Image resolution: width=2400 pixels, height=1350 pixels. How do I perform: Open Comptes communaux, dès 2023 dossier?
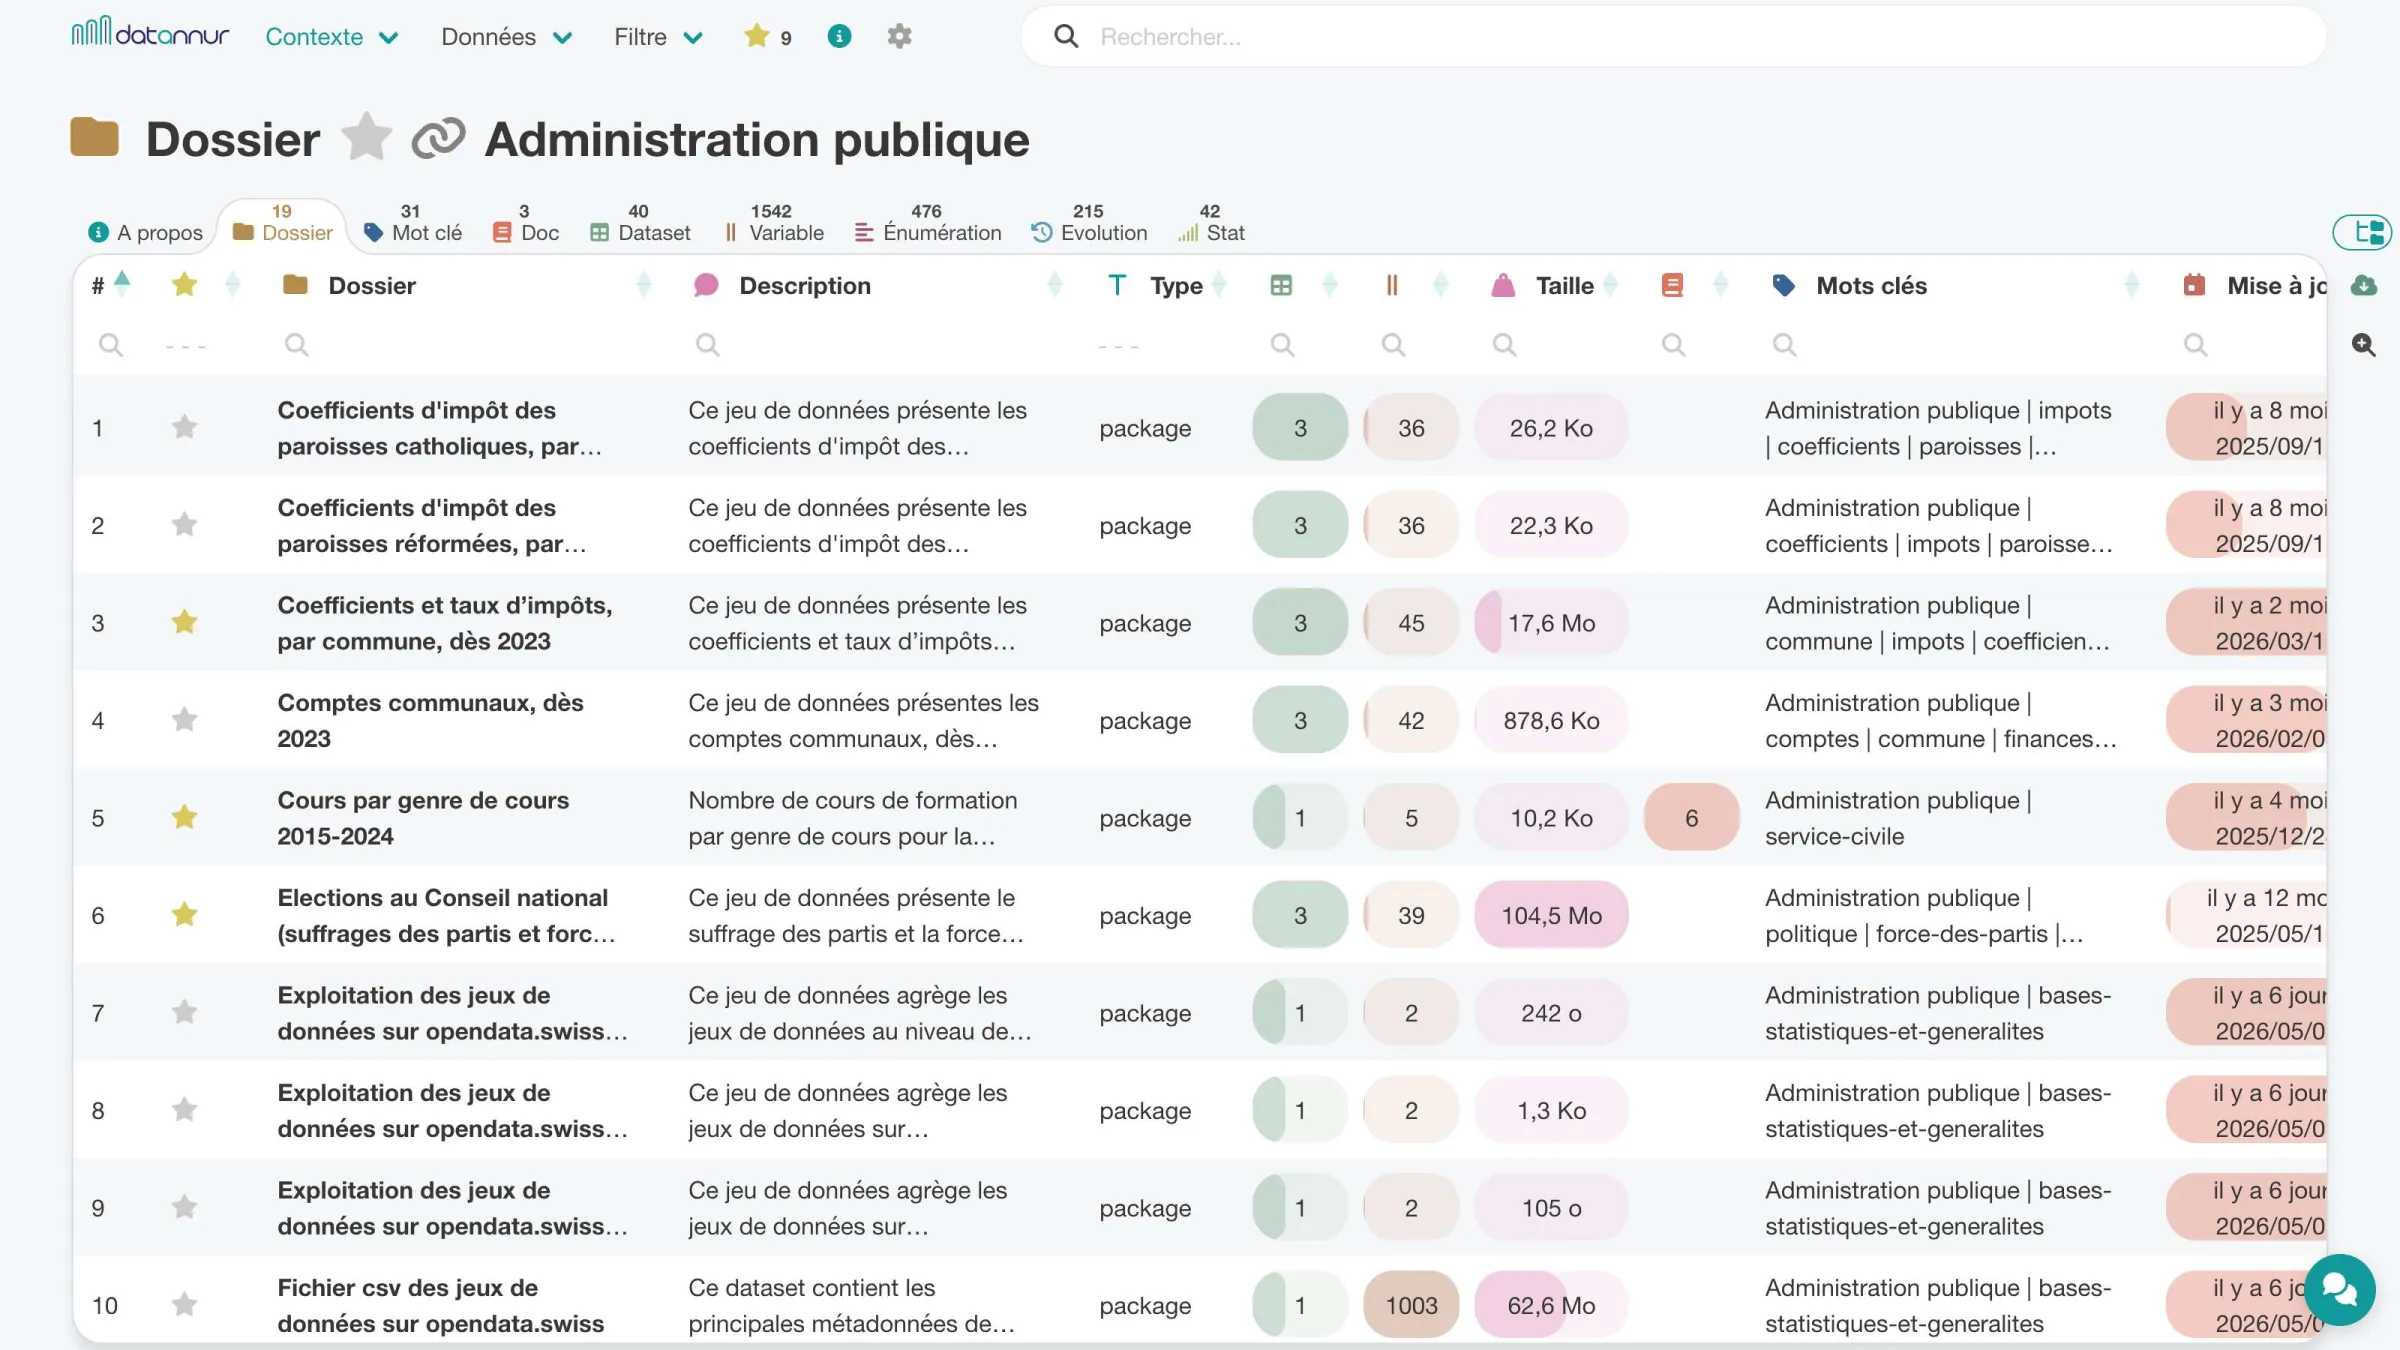pyautogui.click(x=430, y=720)
